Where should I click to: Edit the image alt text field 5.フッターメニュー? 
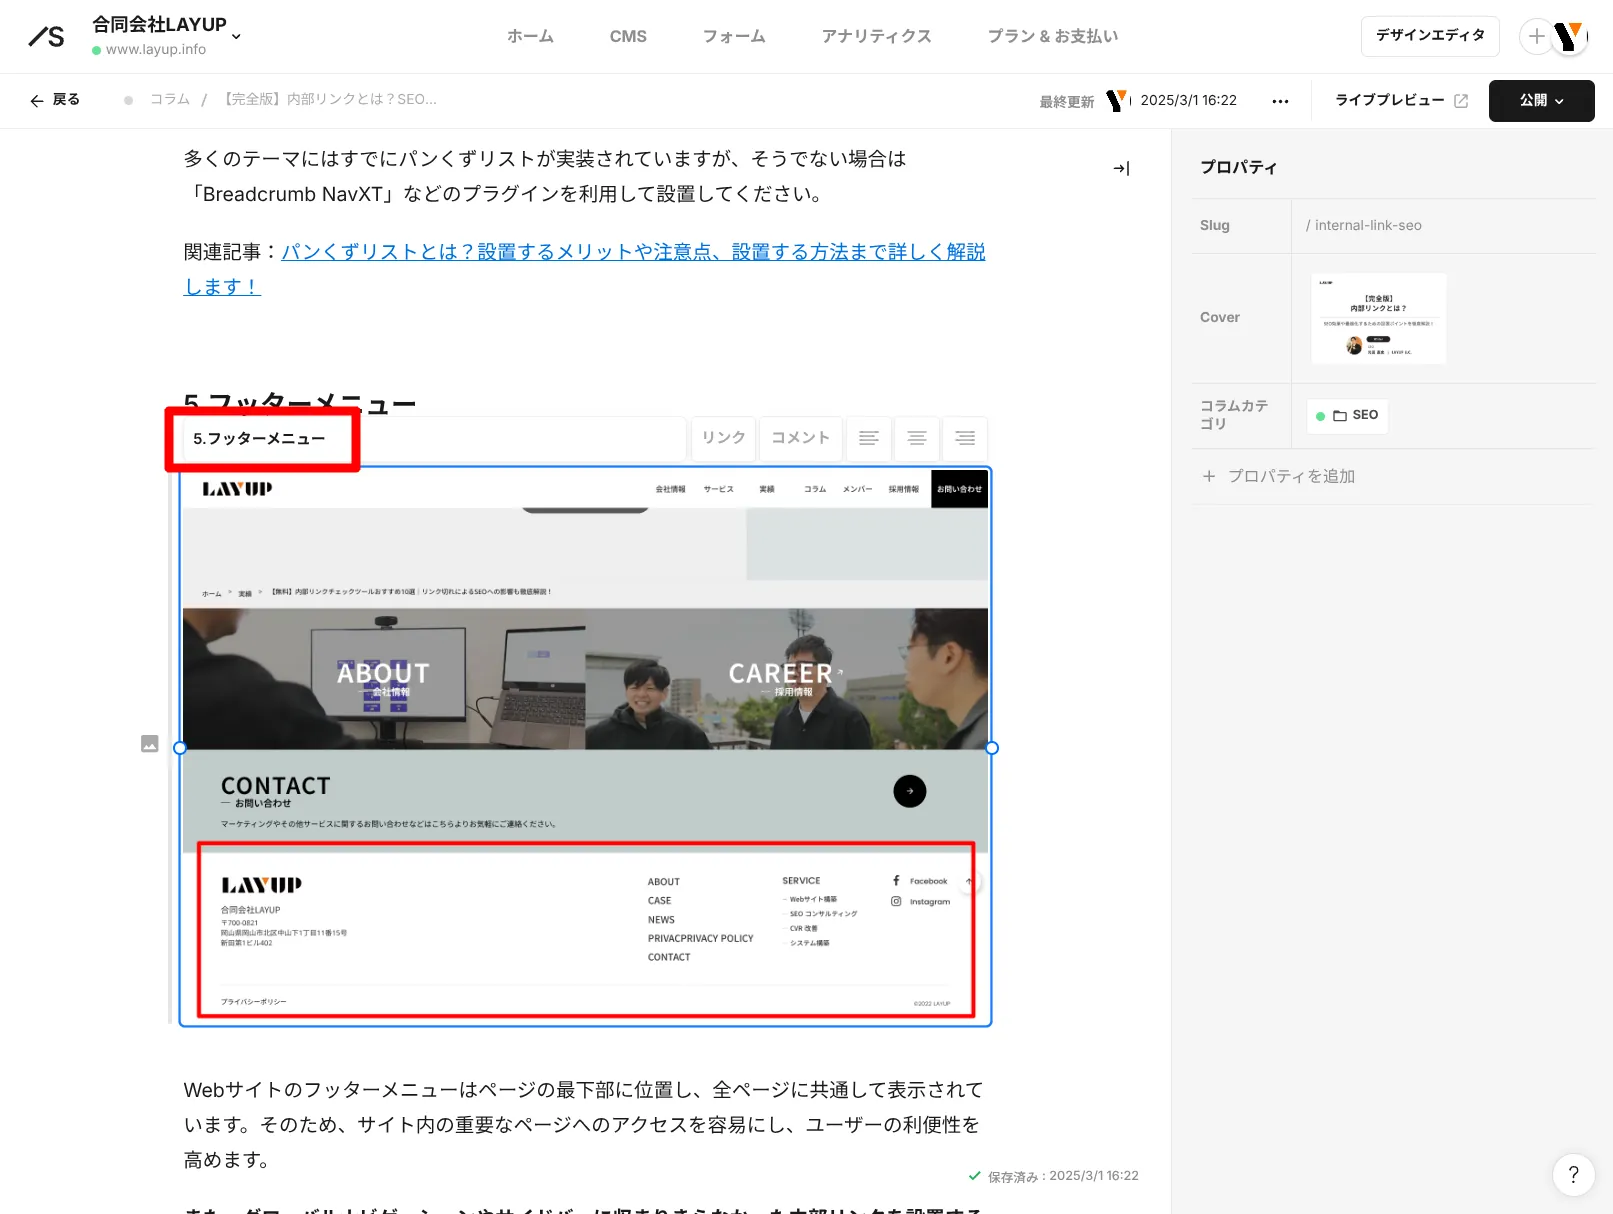coord(434,438)
